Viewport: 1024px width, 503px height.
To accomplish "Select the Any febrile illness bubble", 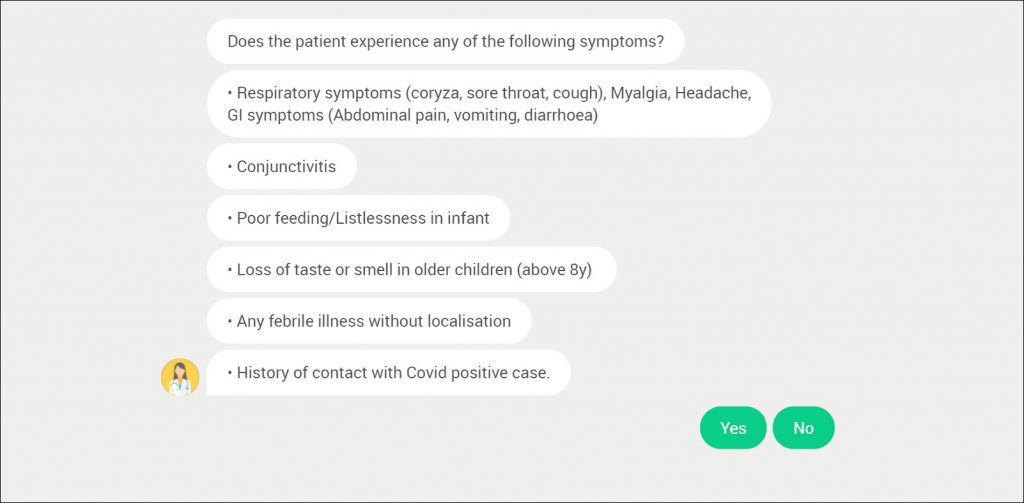I will click(368, 322).
